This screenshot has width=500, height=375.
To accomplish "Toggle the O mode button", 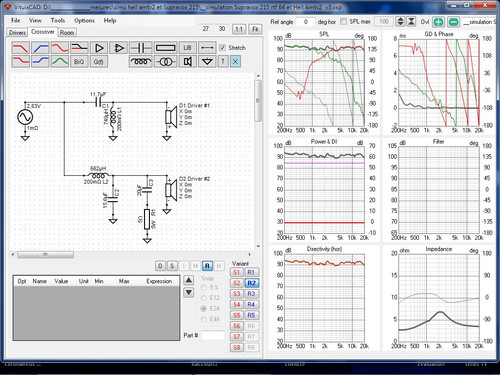I will pyautogui.click(x=160, y=266).
